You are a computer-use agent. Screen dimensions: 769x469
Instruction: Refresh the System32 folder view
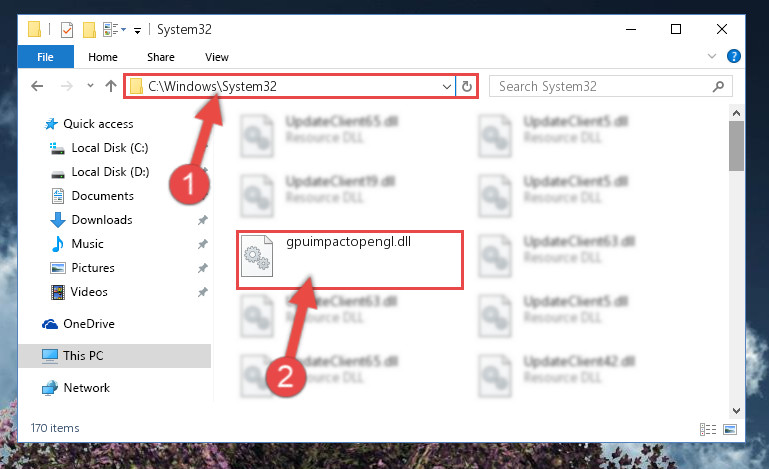[x=467, y=87]
